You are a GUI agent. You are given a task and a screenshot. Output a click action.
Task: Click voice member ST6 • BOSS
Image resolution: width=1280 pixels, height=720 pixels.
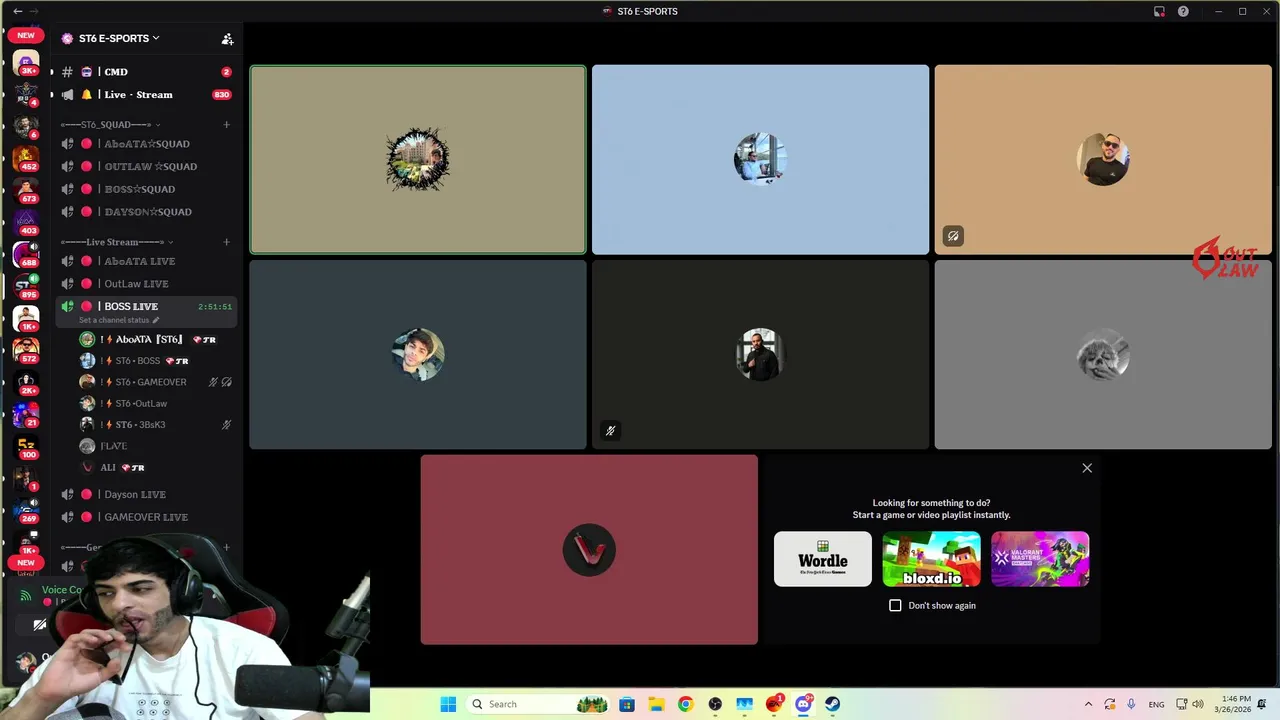pos(156,361)
